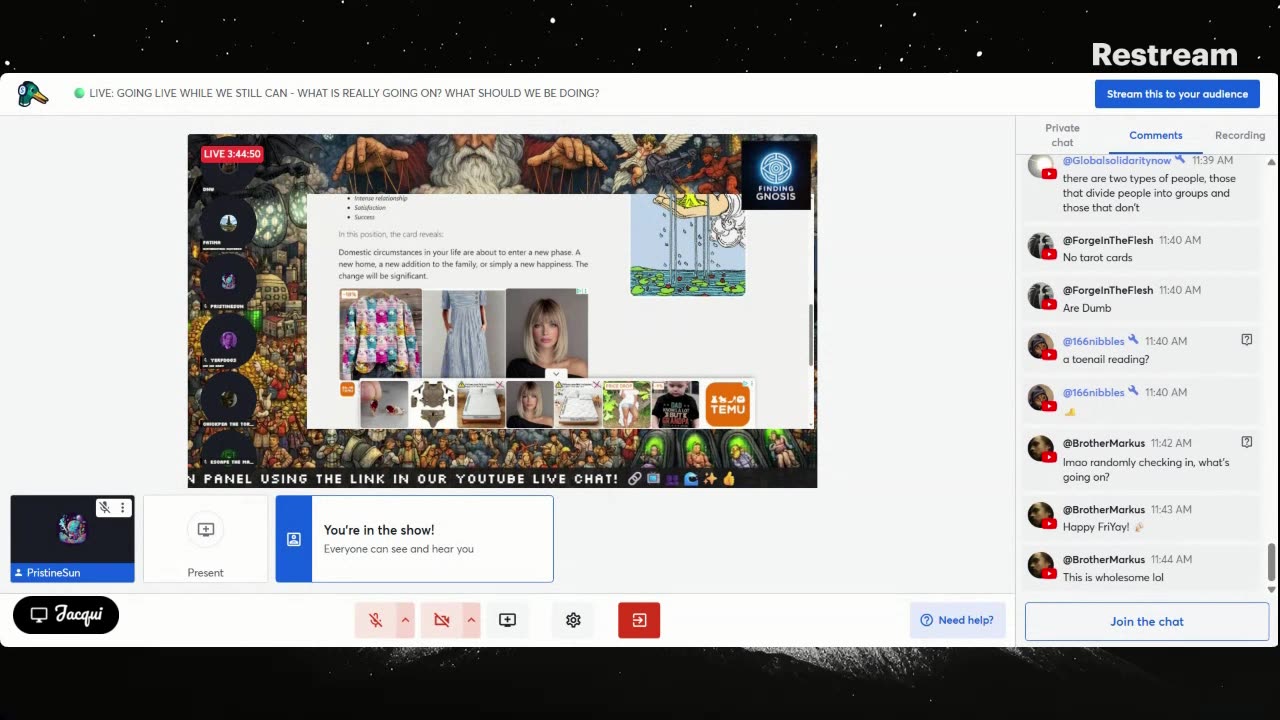This screenshot has width=1280, height=720.
Task: Click the @166nibbles name on toenail comment
Action: pos(1093,341)
